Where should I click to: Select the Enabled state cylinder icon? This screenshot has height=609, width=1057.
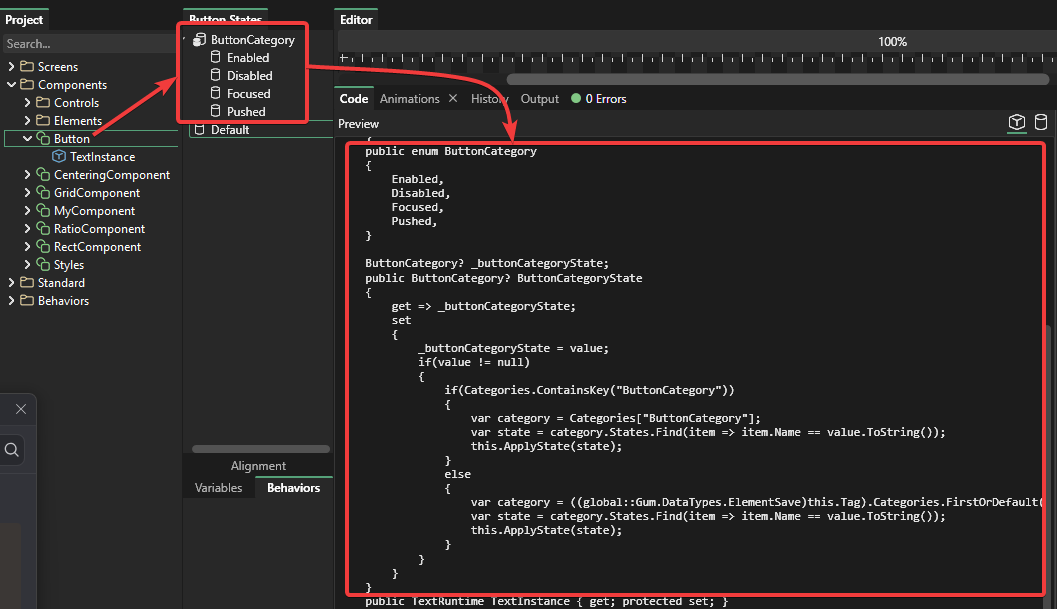point(215,58)
